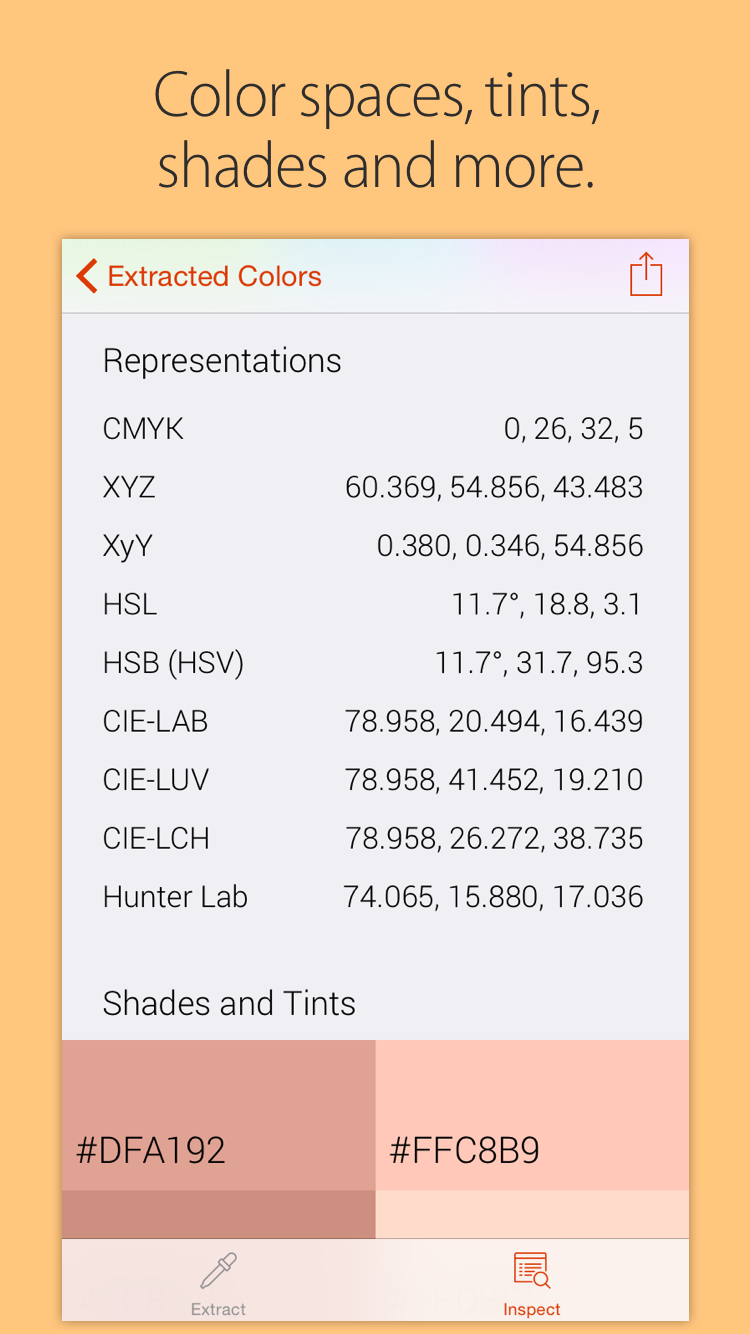Select the CIE-LUV values row
Screen dimensions: 750x1334
[494, 780]
